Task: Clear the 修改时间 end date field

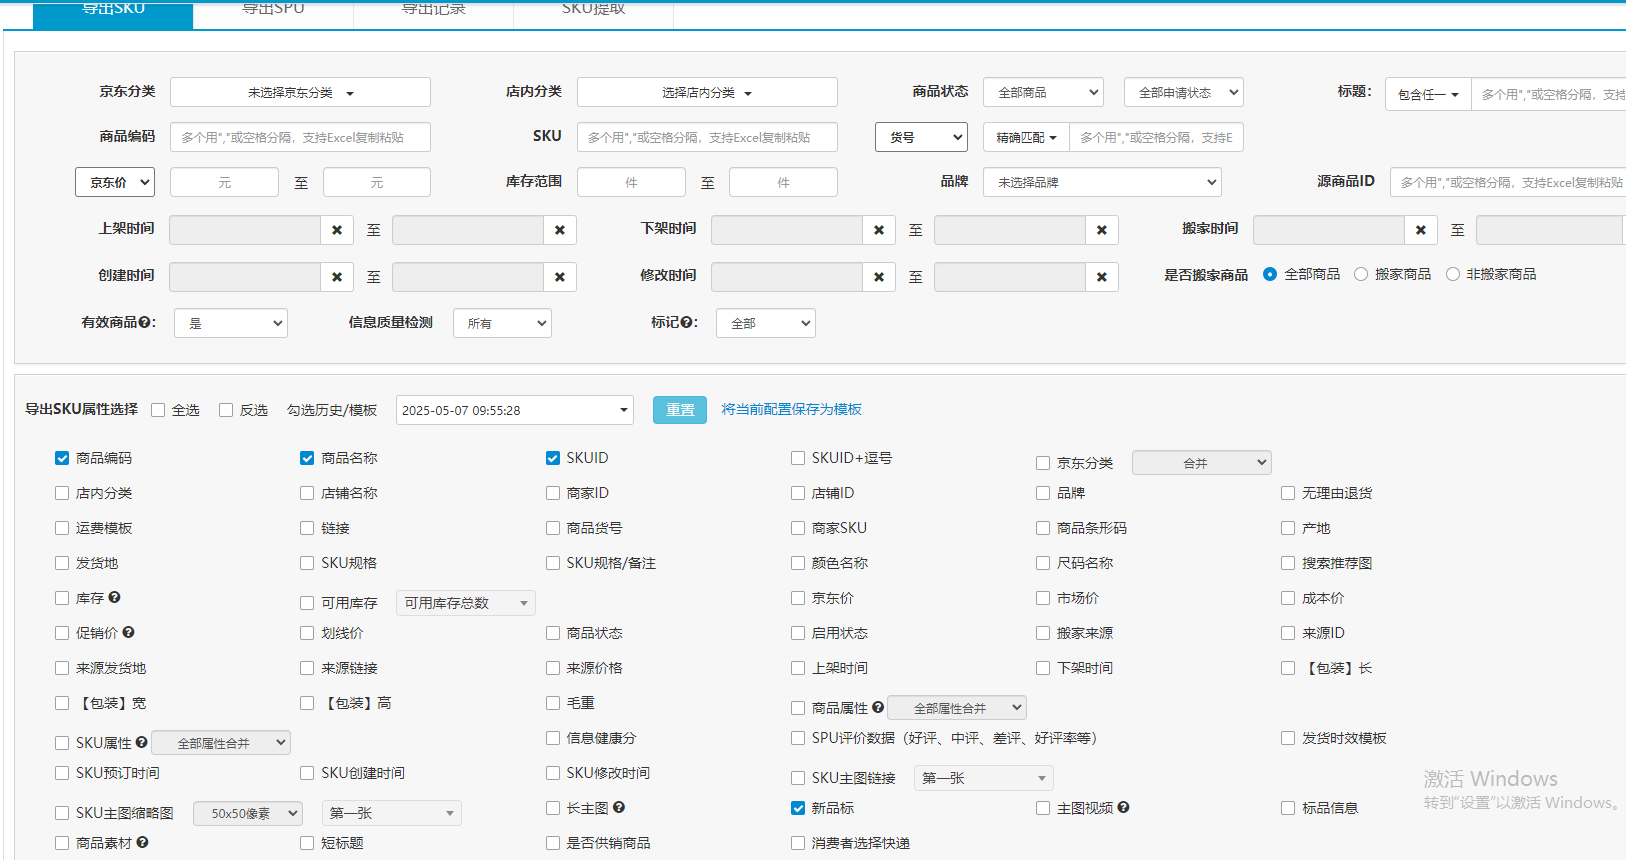Action: (1102, 277)
